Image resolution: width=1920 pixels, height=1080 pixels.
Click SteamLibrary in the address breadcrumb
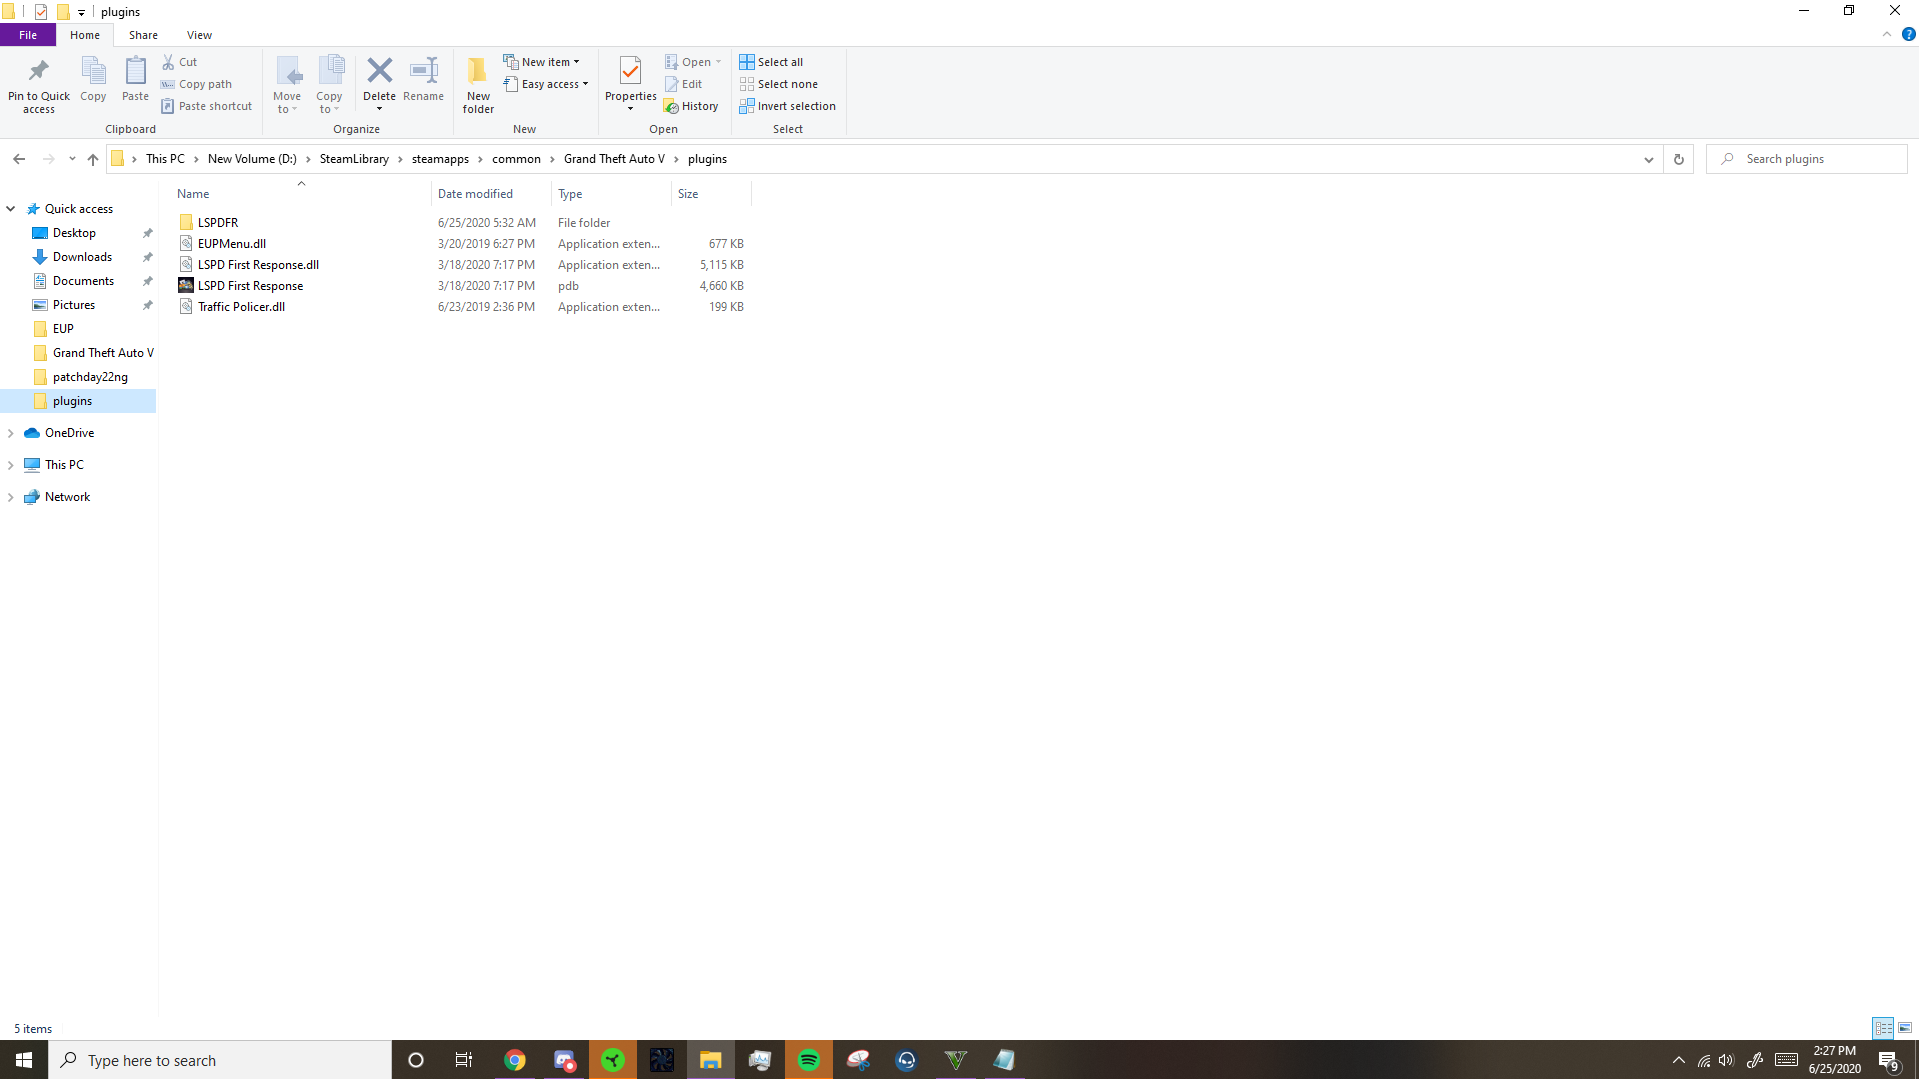click(x=354, y=159)
